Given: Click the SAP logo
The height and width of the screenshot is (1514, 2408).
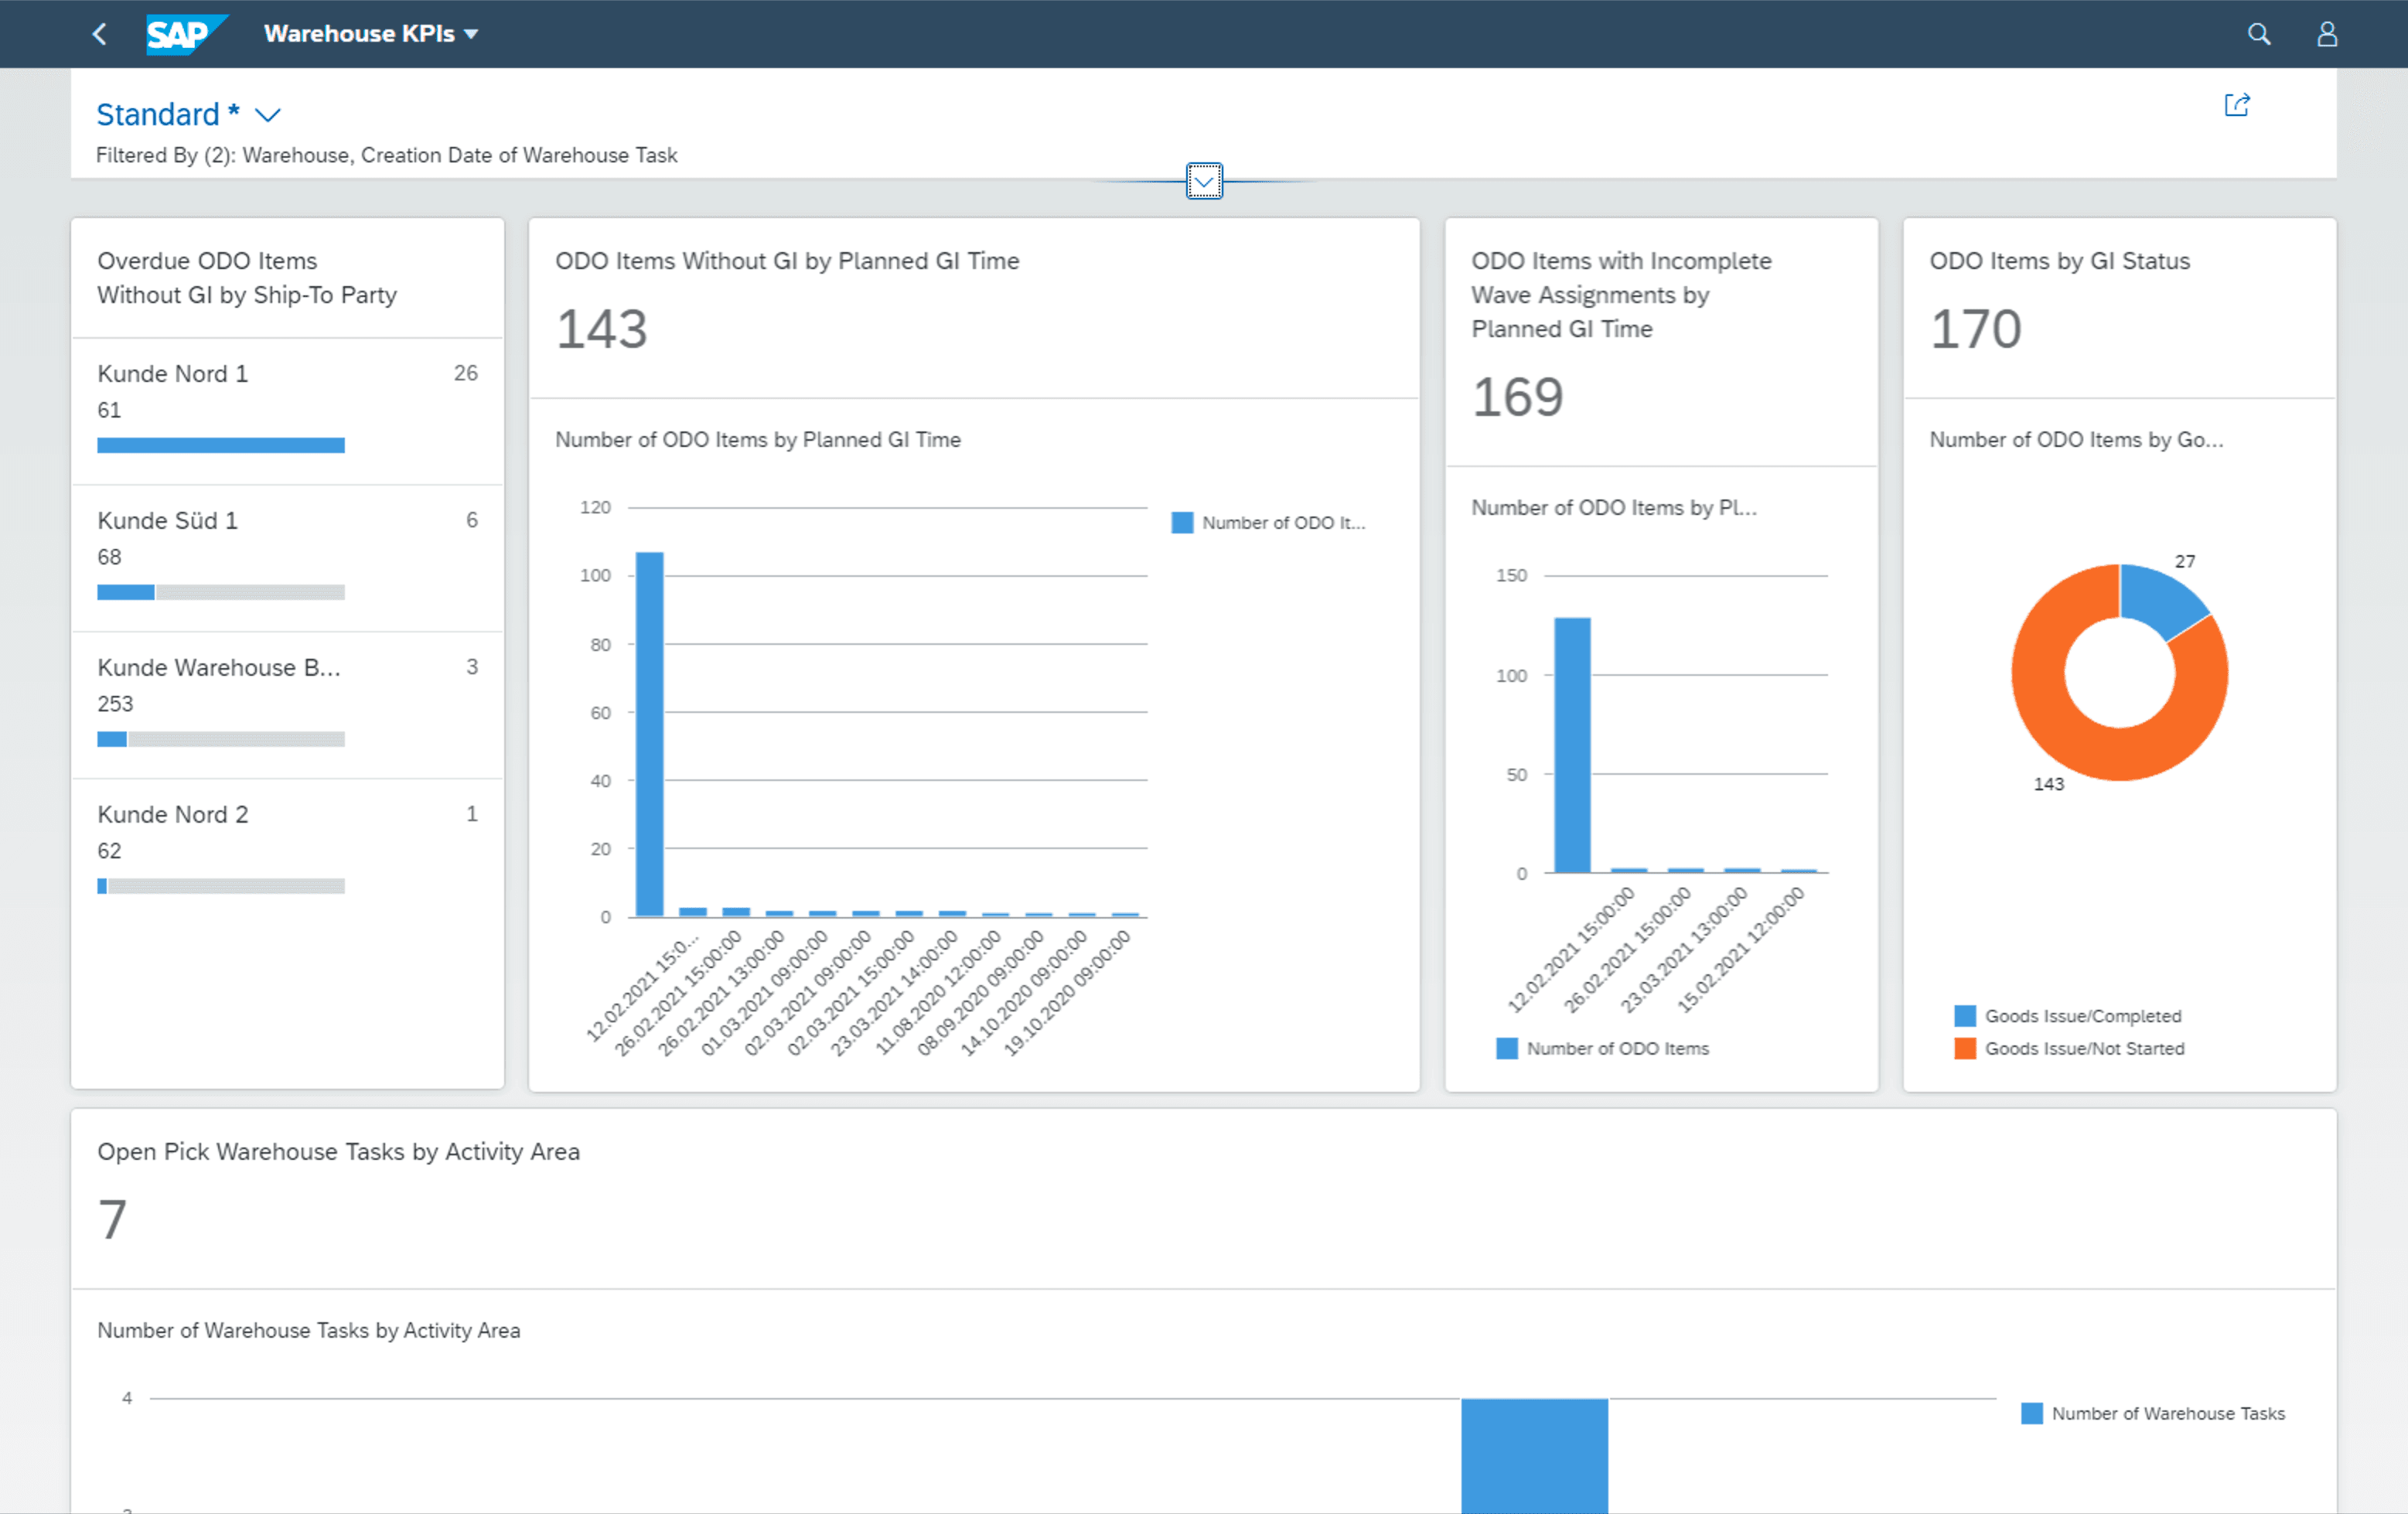Looking at the screenshot, I should (x=186, y=34).
